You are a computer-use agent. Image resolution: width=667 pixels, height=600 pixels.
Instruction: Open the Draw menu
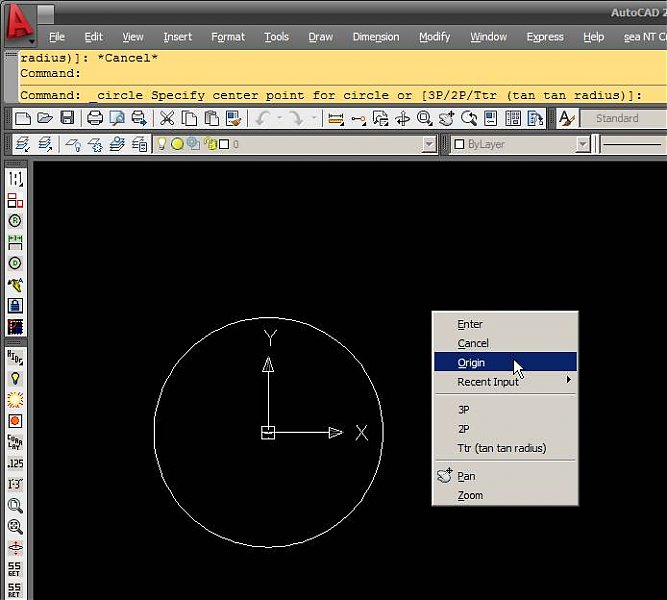[x=321, y=37]
